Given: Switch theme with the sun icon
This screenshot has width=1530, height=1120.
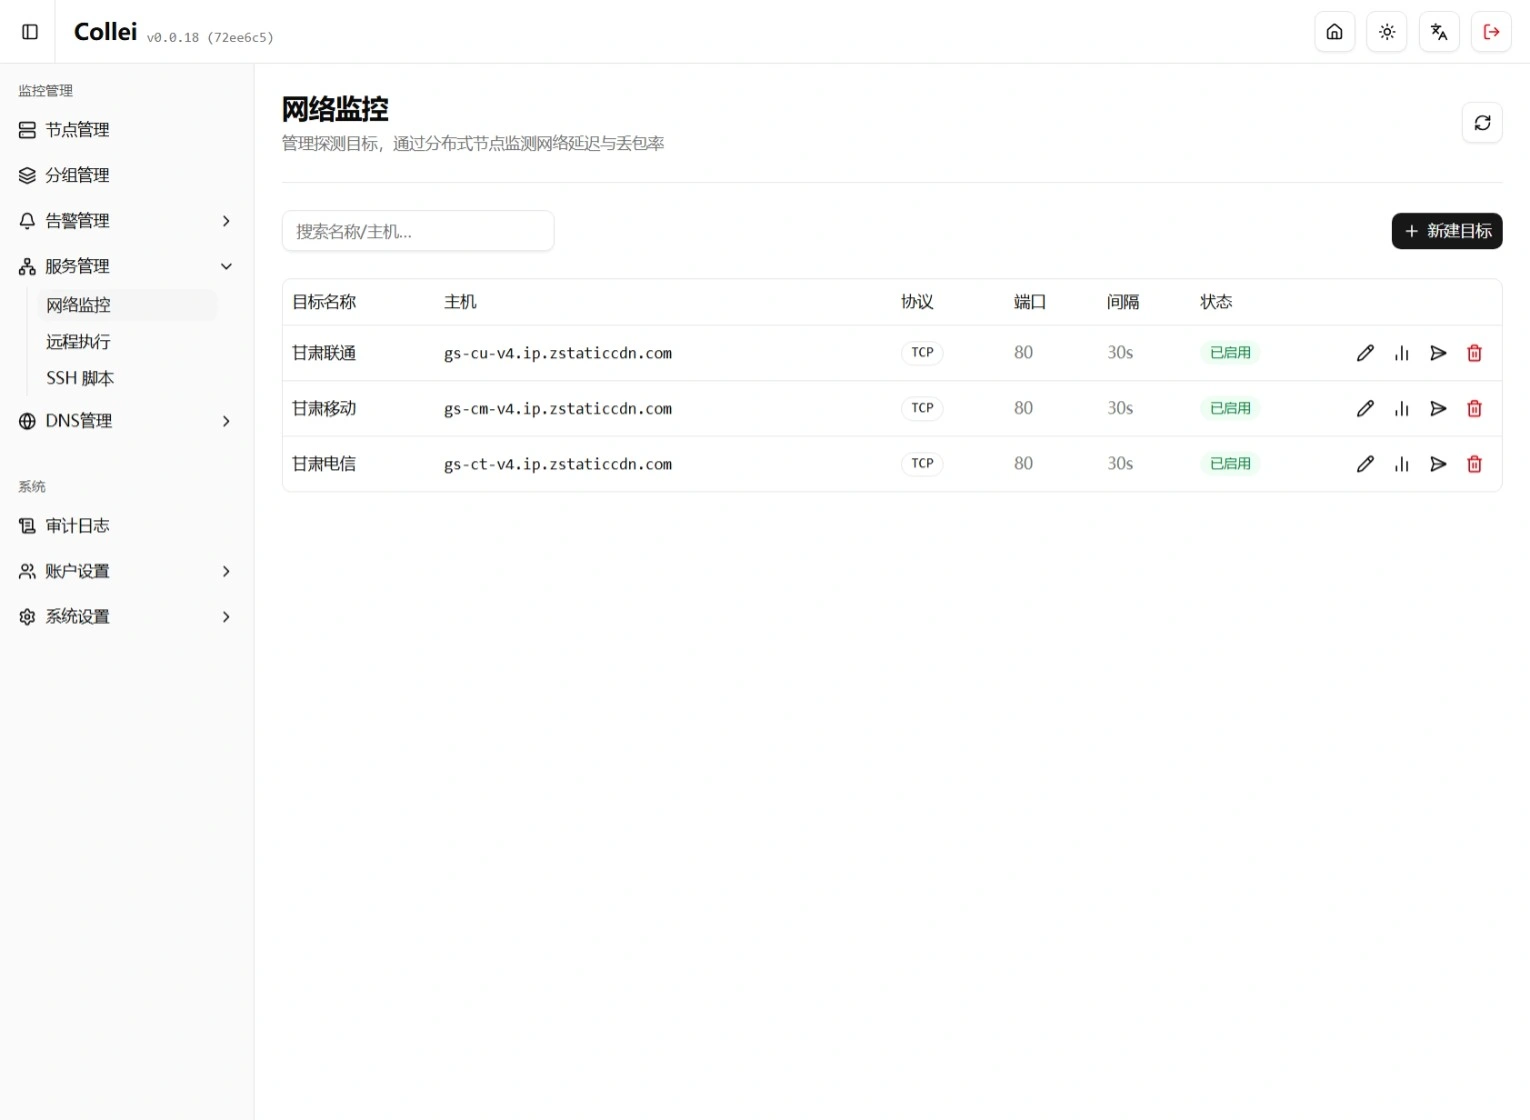Looking at the screenshot, I should pos(1386,32).
